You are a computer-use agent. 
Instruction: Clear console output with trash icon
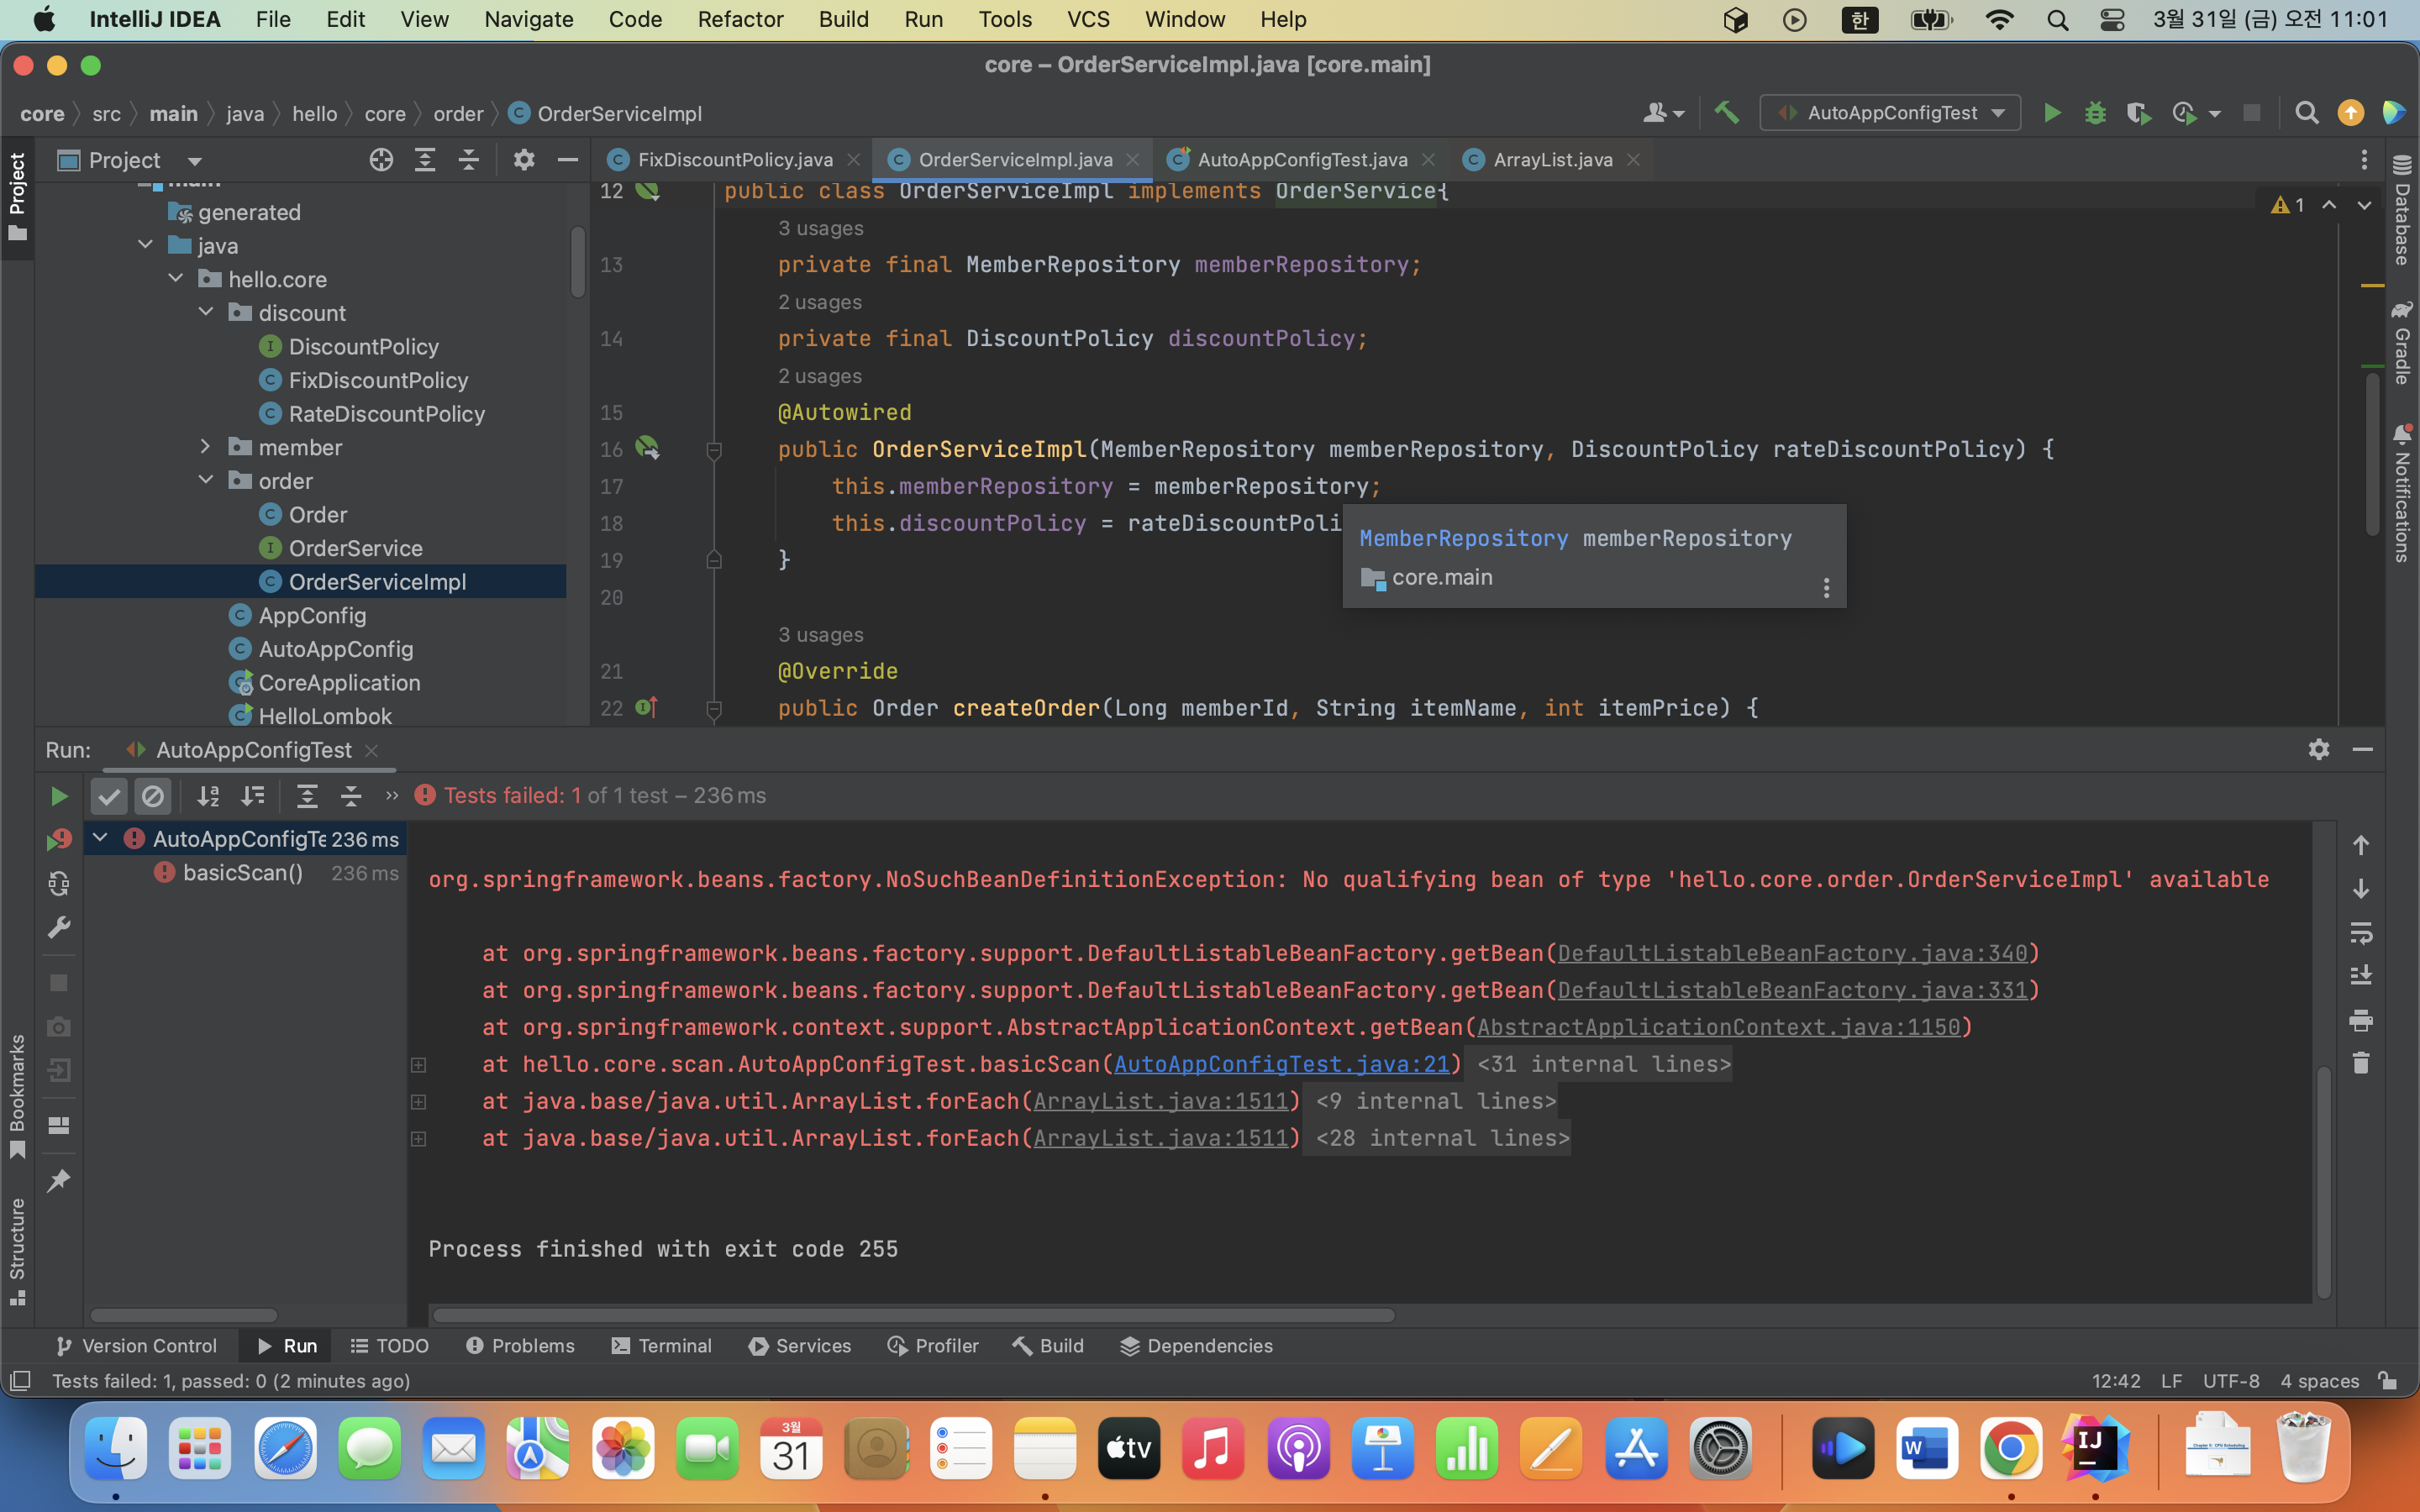(x=2361, y=1063)
